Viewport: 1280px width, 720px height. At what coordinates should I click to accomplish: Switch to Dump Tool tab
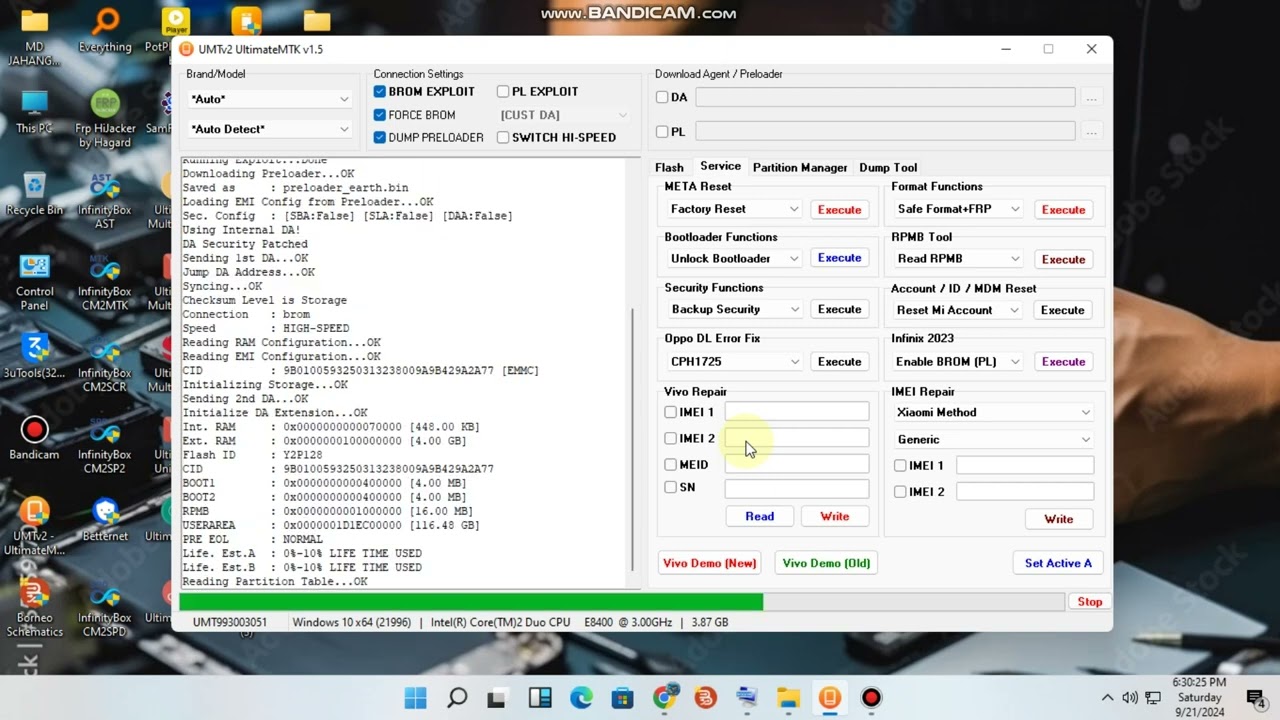pos(888,167)
